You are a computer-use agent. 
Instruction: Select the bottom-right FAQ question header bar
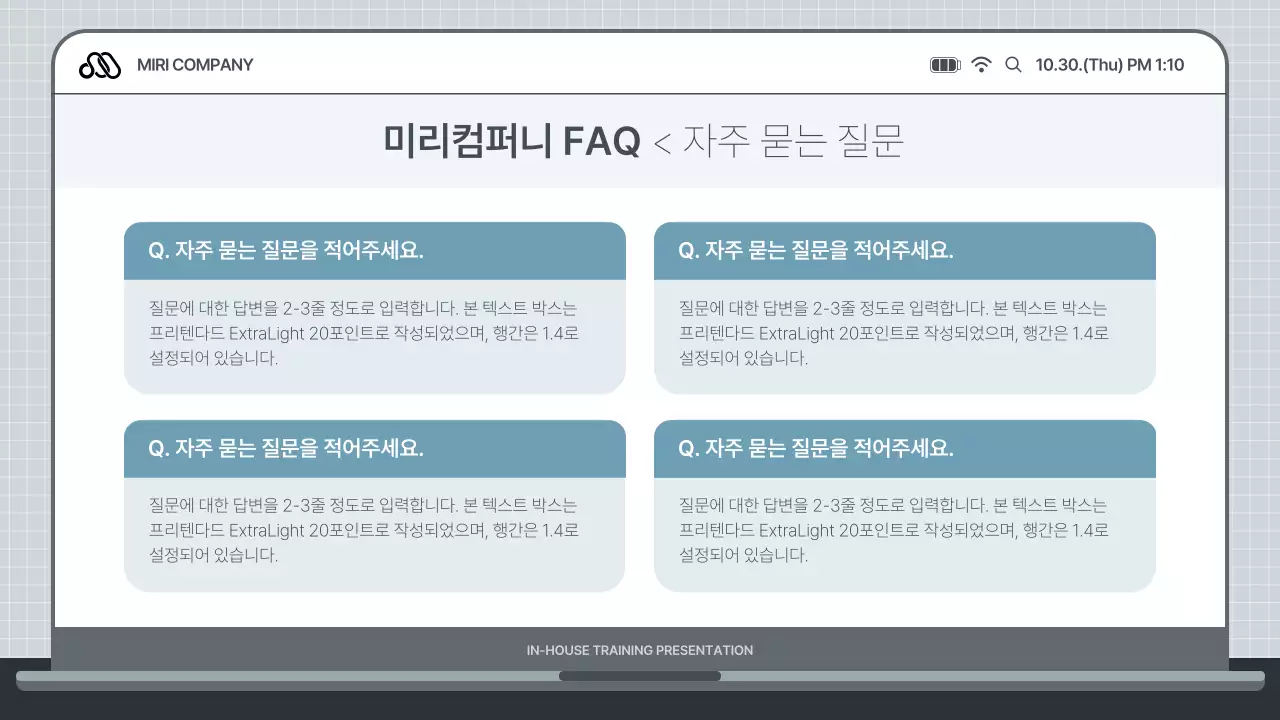click(905, 448)
